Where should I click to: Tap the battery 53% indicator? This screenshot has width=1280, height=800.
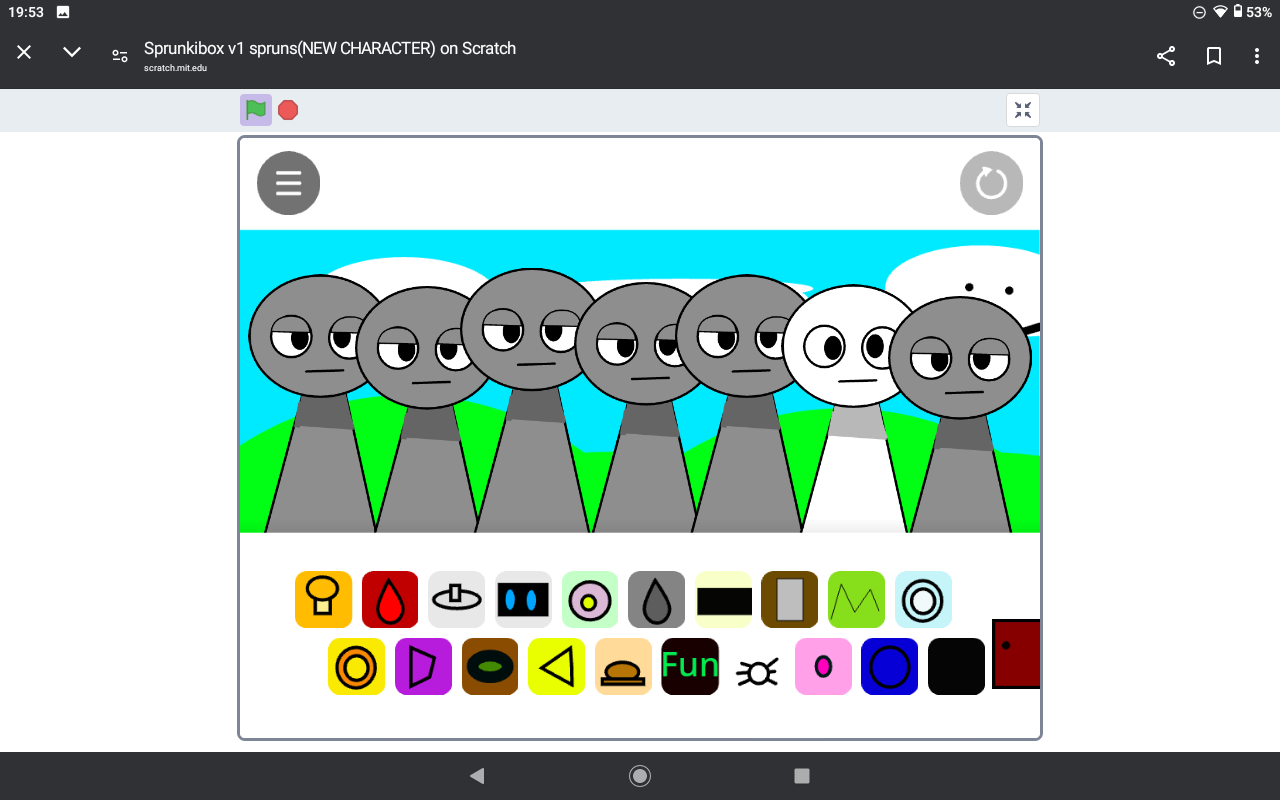tap(1252, 12)
